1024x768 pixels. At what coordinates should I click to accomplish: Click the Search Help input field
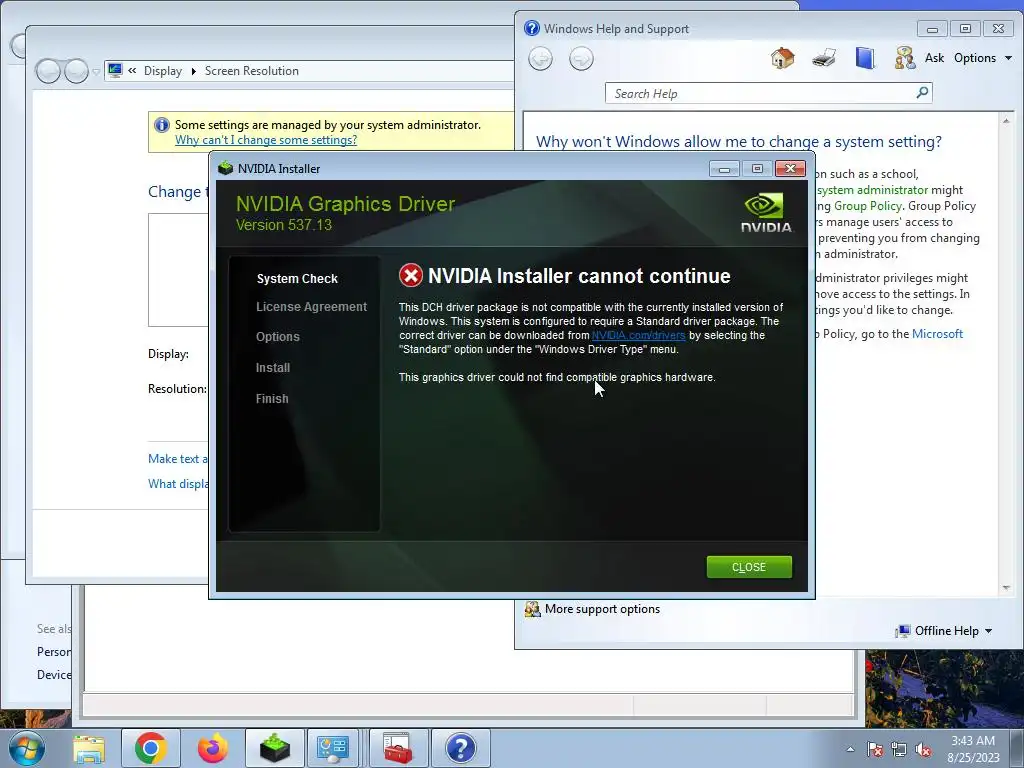click(x=761, y=93)
